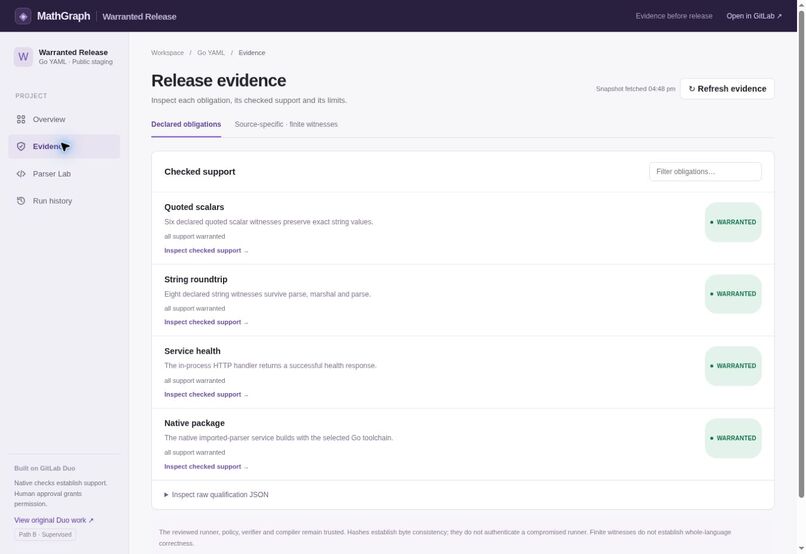This screenshot has height=554, width=806.
Task: Click the refresh arrow icon in Refresh evidence
Action: click(x=692, y=89)
